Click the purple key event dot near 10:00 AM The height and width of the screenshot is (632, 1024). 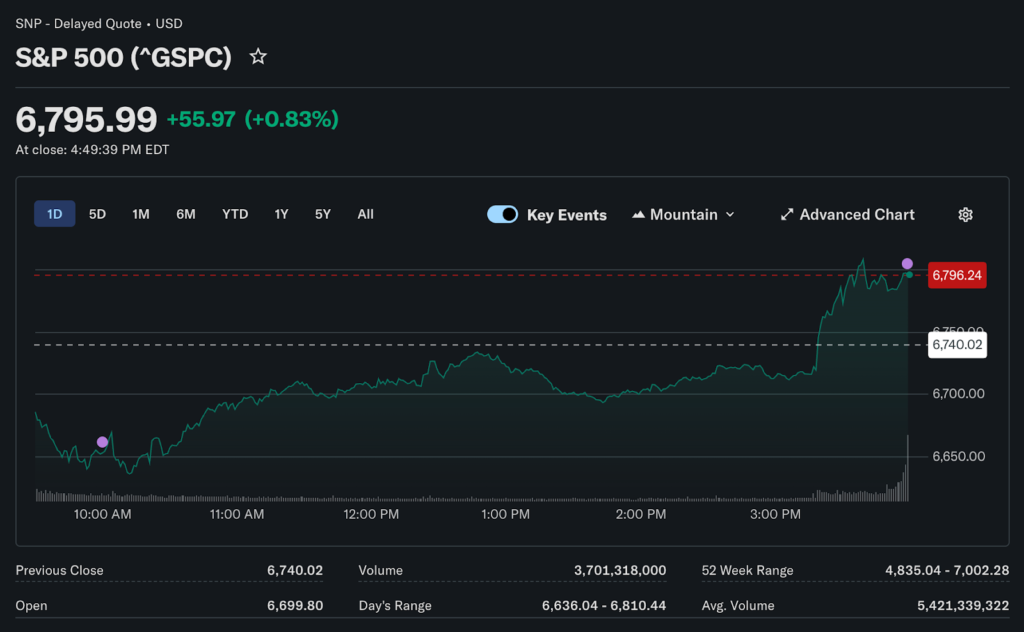coord(102,442)
